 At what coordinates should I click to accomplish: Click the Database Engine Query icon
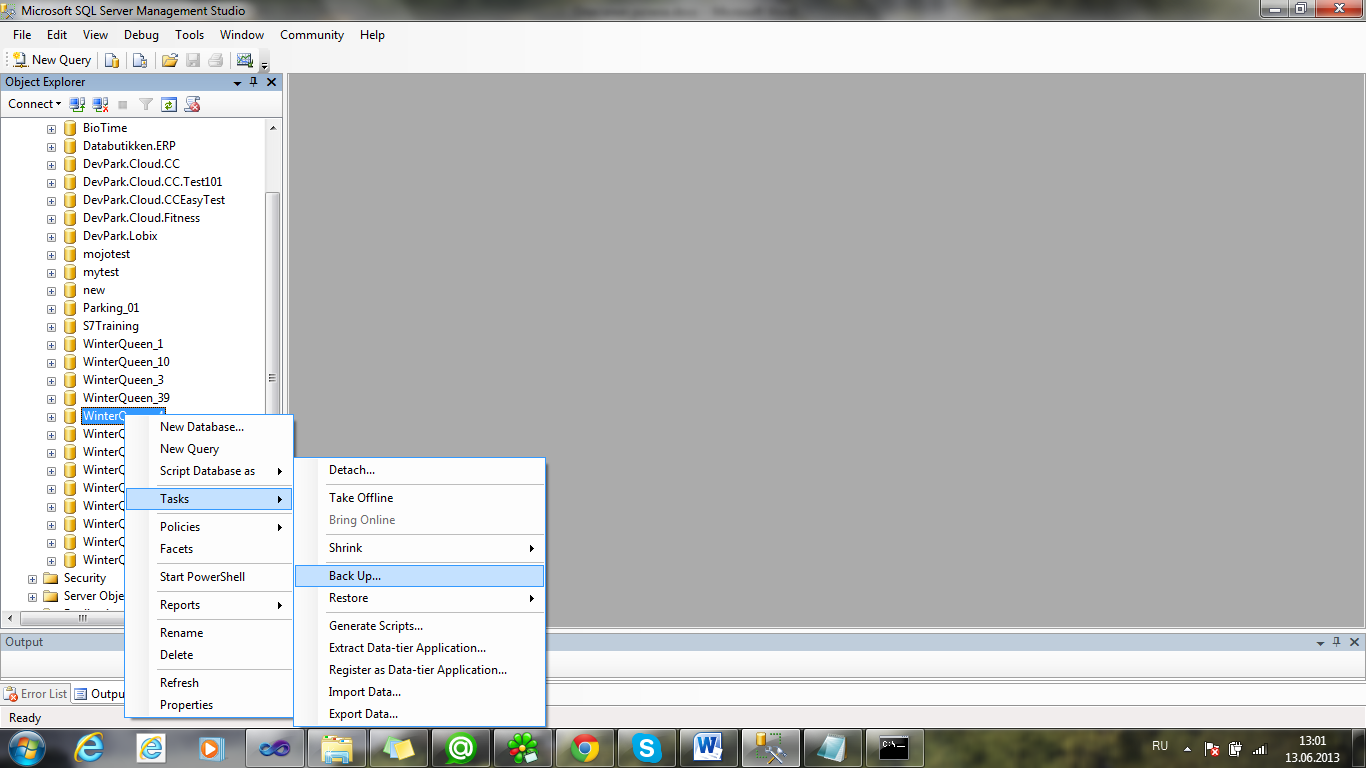tap(113, 60)
